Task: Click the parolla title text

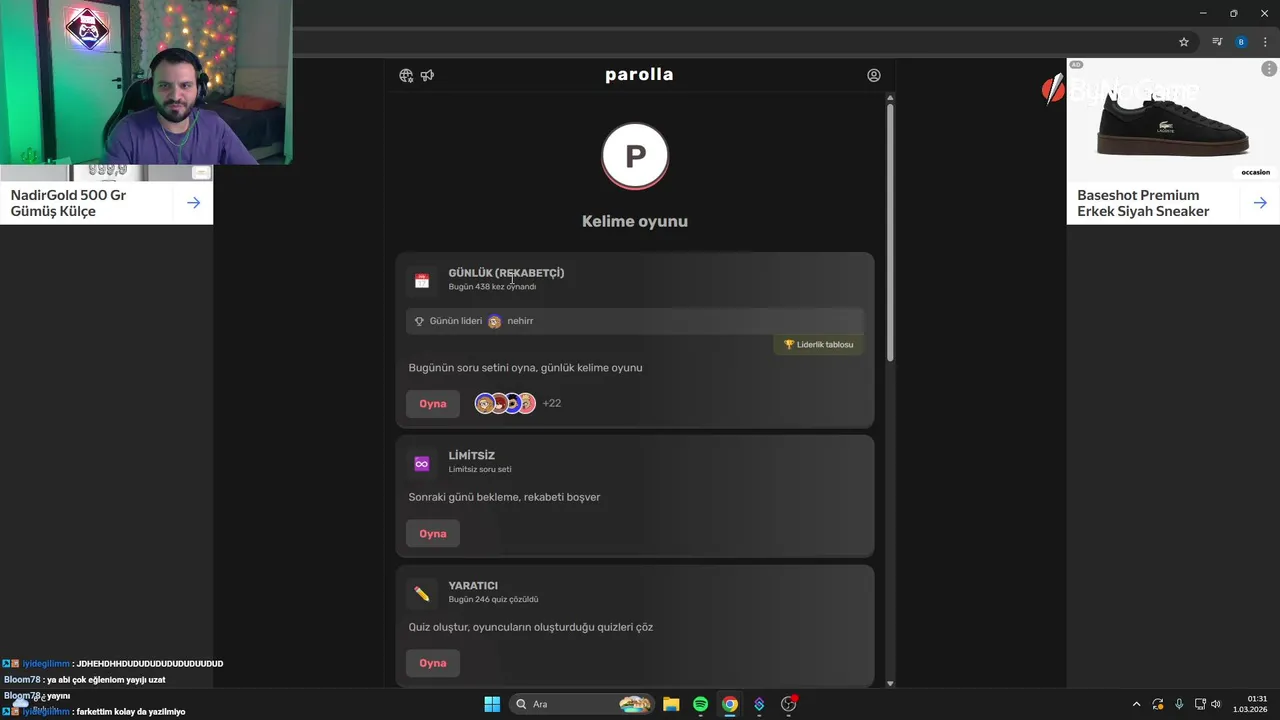Action: pos(639,74)
